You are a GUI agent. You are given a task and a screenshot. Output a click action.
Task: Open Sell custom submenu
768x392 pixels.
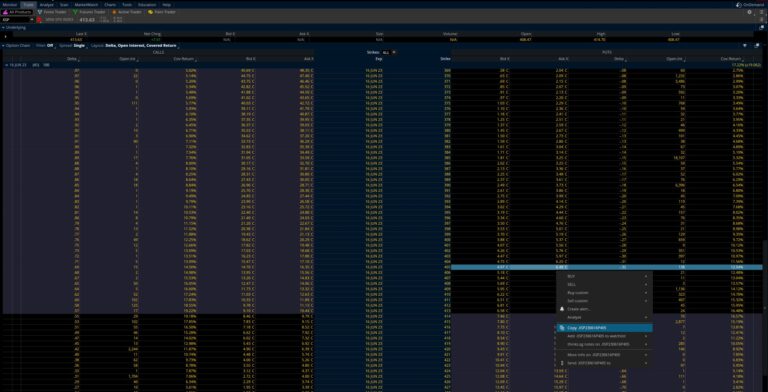604,301
